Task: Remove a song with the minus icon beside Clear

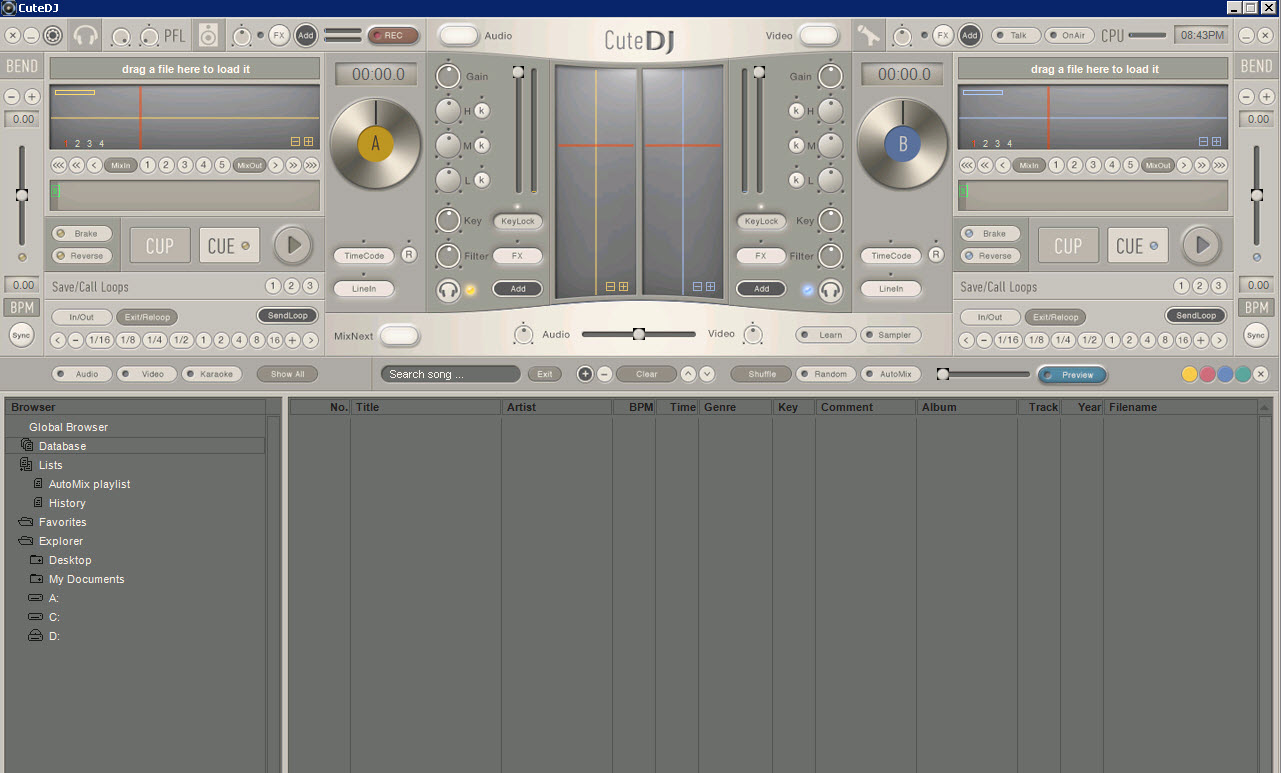Action: coord(605,374)
